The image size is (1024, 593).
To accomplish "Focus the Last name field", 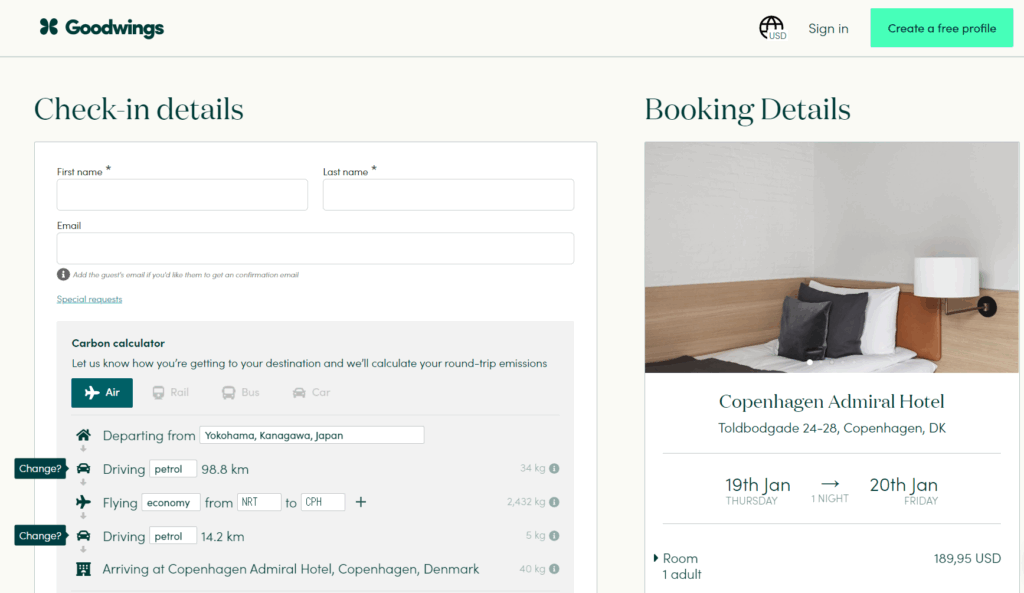I will click(x=448, y=195).
